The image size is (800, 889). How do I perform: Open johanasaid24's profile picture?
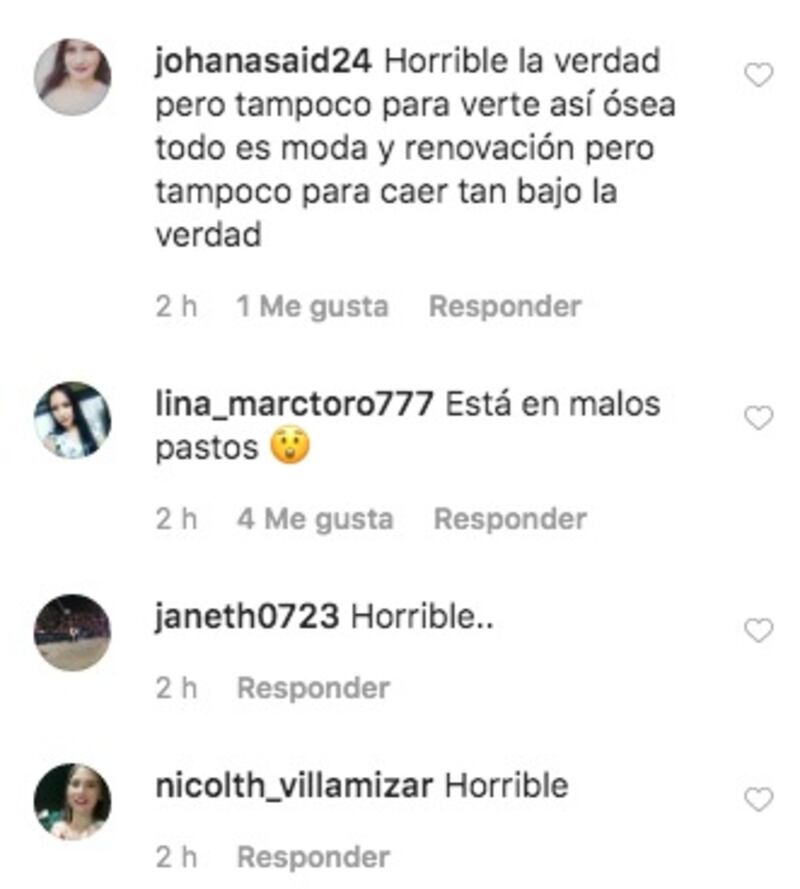(x=72, y=77)
